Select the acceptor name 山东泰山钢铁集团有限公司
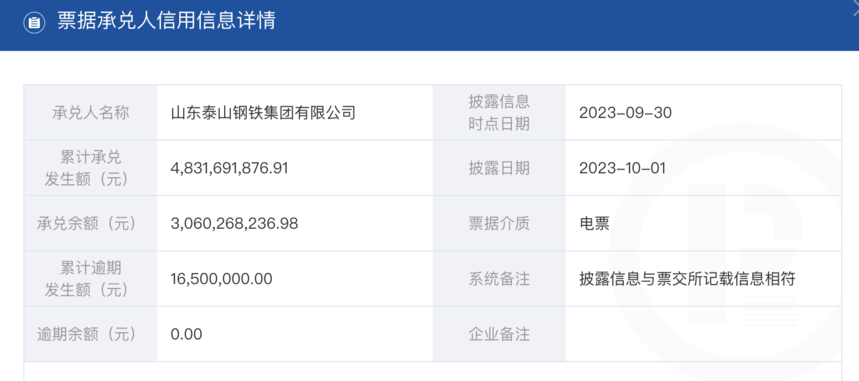This screenshot has width=859, height=381. point(264,113)
